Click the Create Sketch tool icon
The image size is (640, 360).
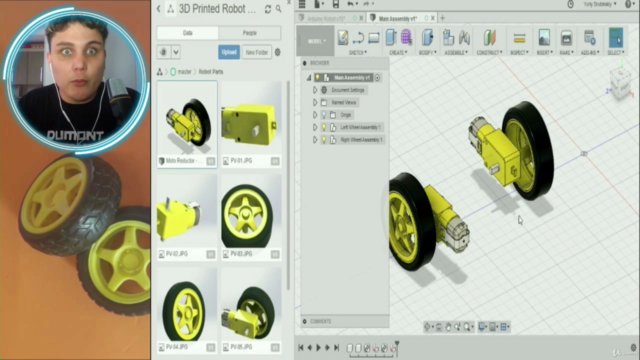(x=343, y=38)
